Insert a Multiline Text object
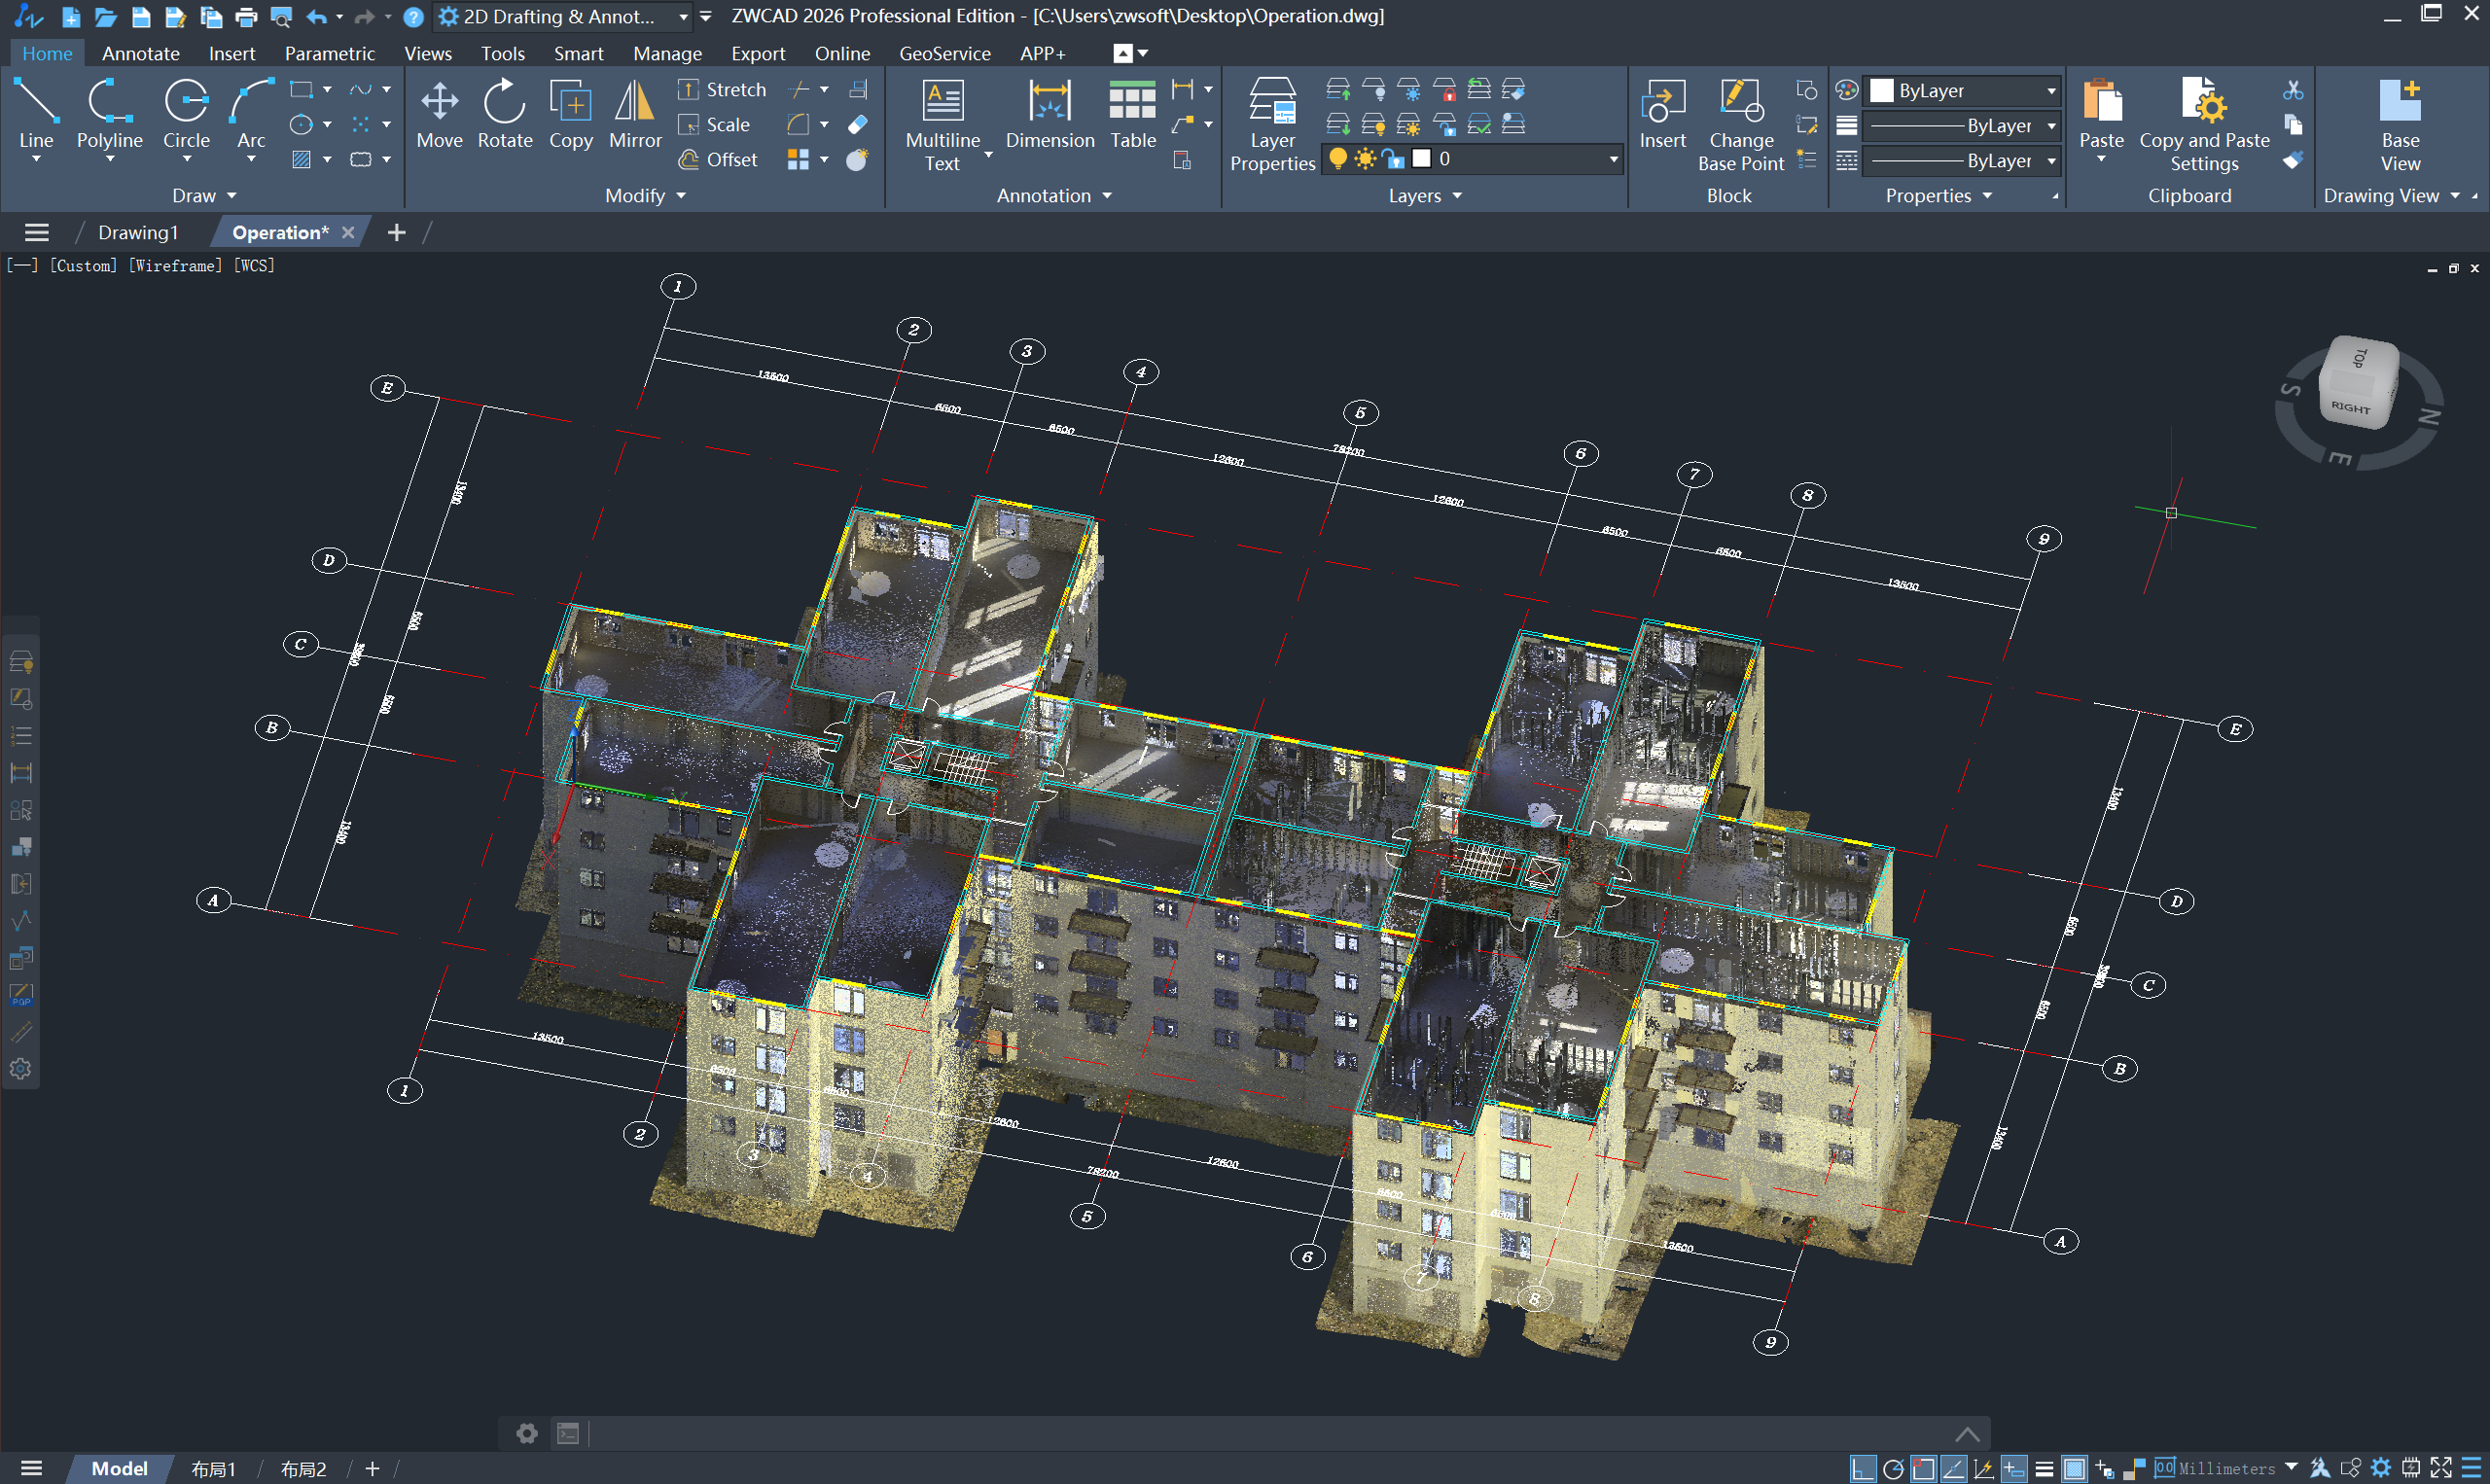 [942, 125]
